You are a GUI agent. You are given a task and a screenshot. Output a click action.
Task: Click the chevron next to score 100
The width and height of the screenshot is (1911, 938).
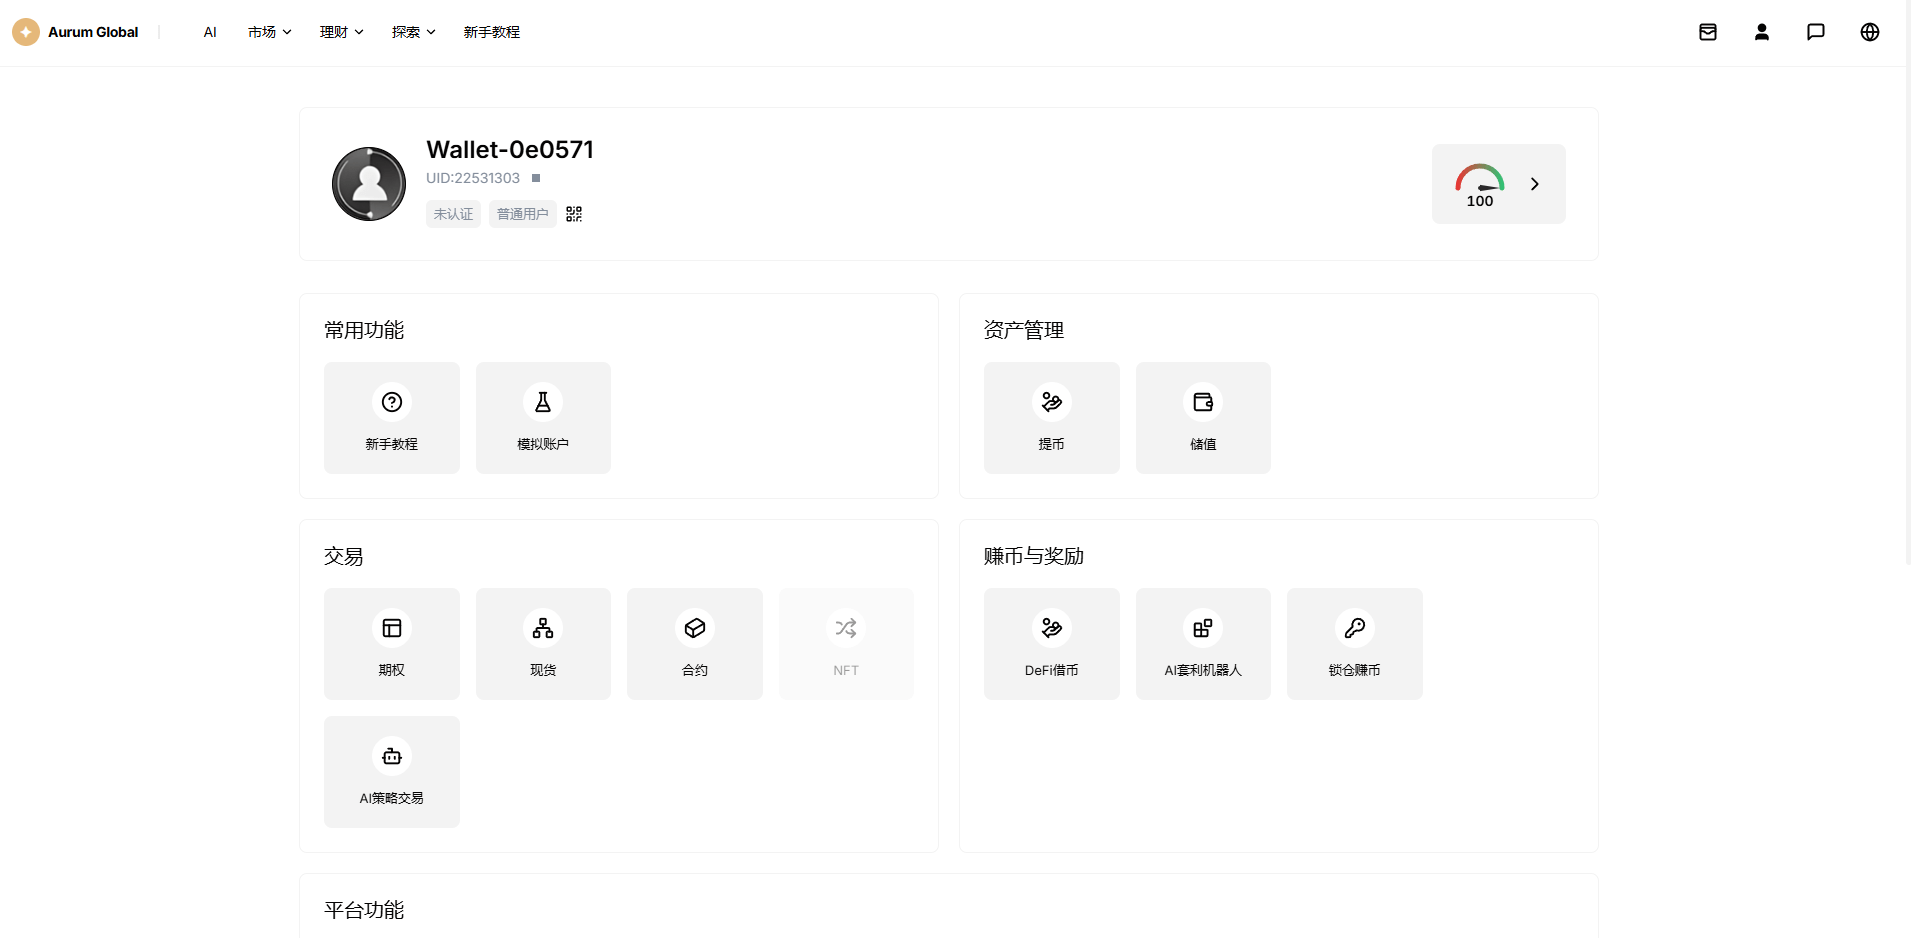(x=1535, y=184)
